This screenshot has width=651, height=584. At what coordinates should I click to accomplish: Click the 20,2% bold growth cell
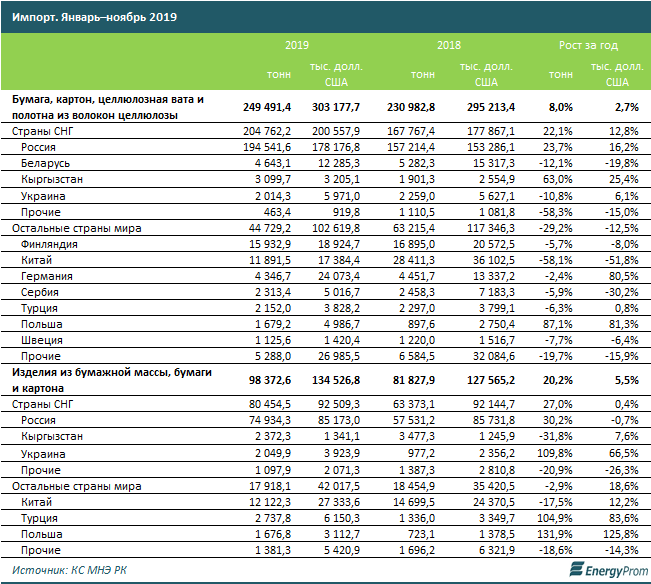(x=556, y=381)
